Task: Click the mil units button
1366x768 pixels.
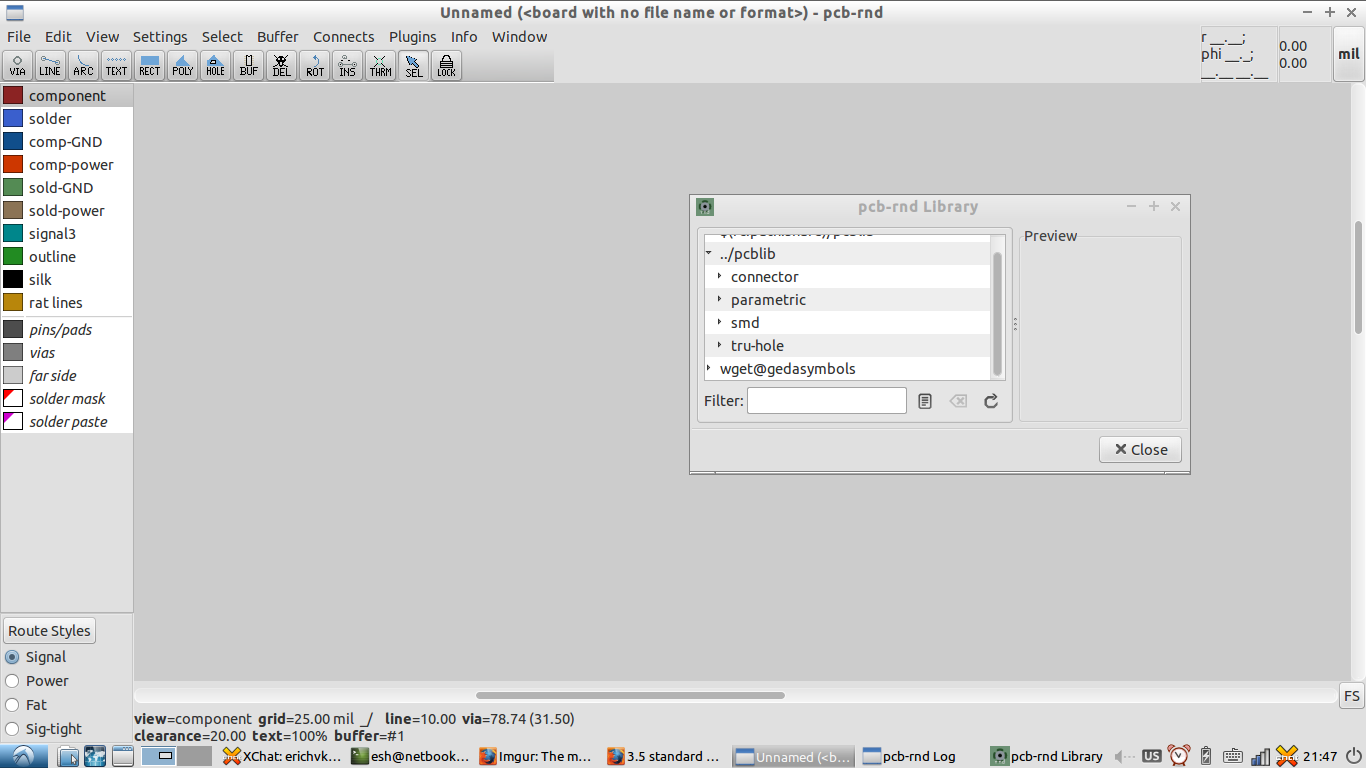Action: (1348, 54)
